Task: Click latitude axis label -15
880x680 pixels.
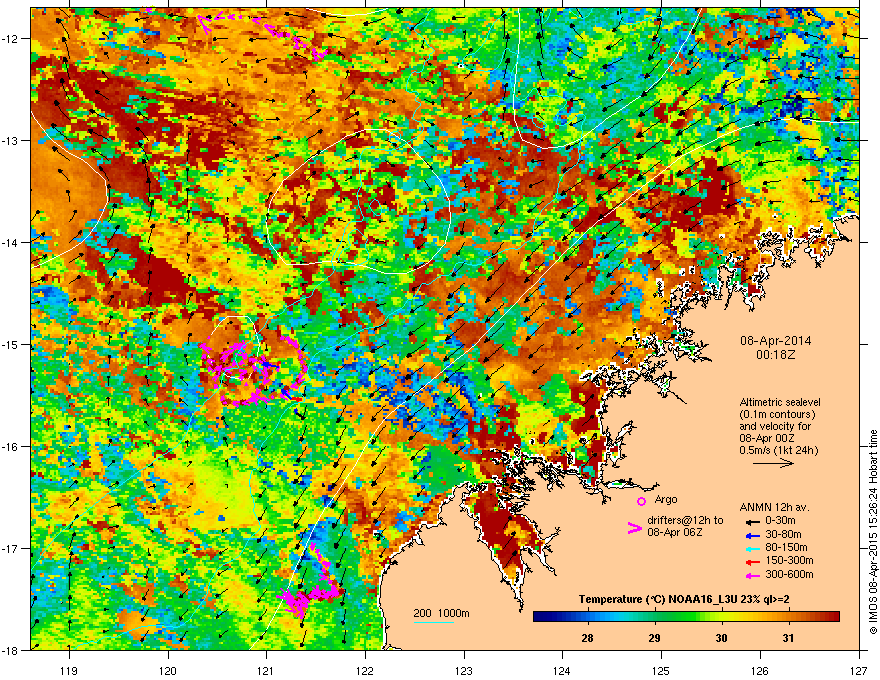Action: click(11, 344)
